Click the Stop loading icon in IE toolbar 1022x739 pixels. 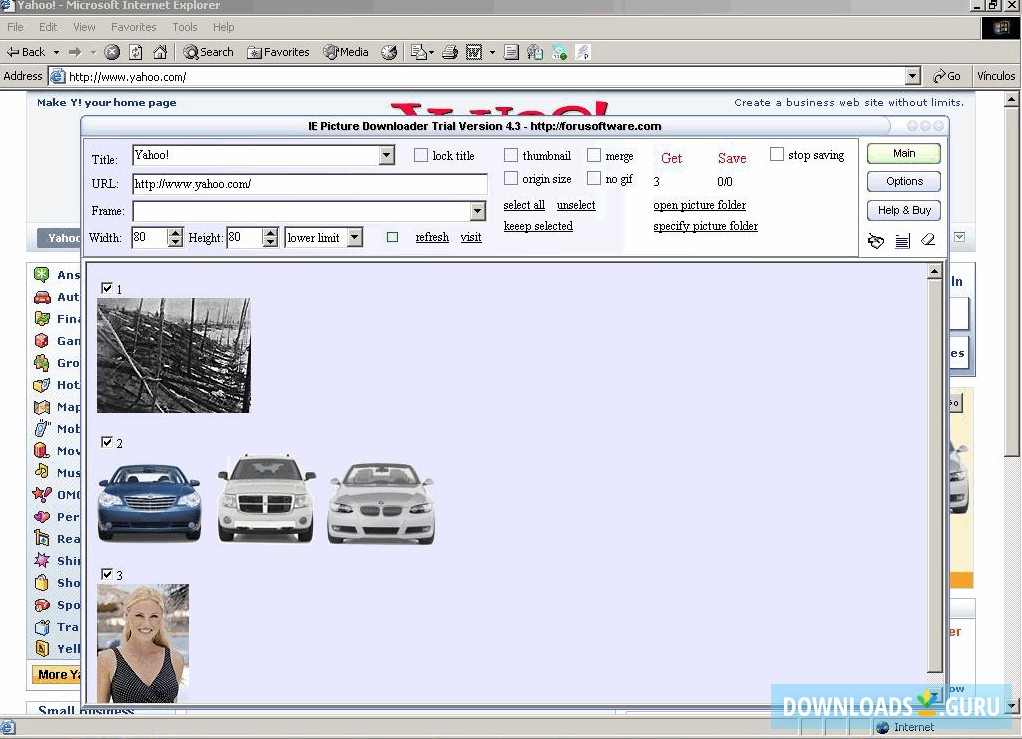[x=112, y=52]
